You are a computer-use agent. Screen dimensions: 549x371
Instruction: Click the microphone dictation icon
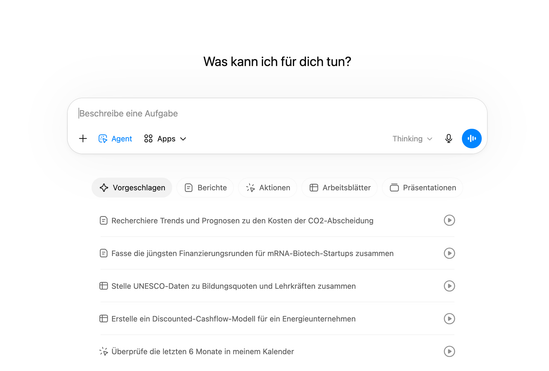click(449, 139)
